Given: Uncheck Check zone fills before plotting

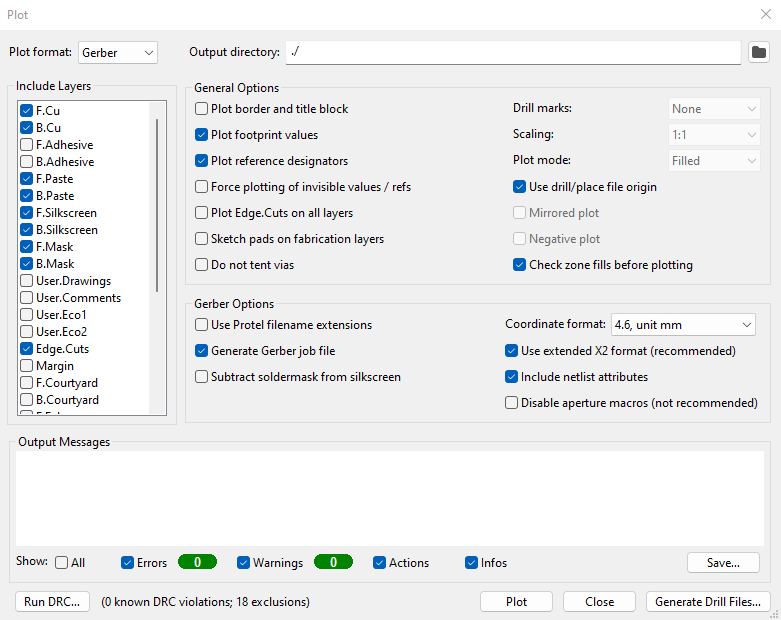Looking at the screenshot, I should (520, 264).
